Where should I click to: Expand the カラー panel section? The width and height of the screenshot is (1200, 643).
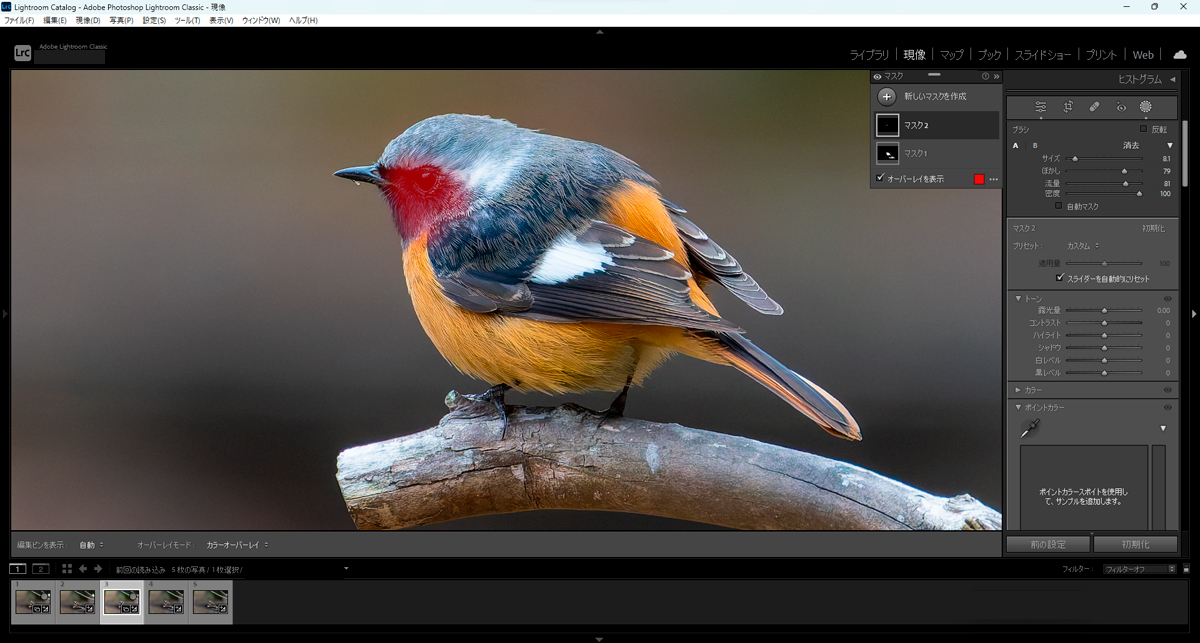1018,389
